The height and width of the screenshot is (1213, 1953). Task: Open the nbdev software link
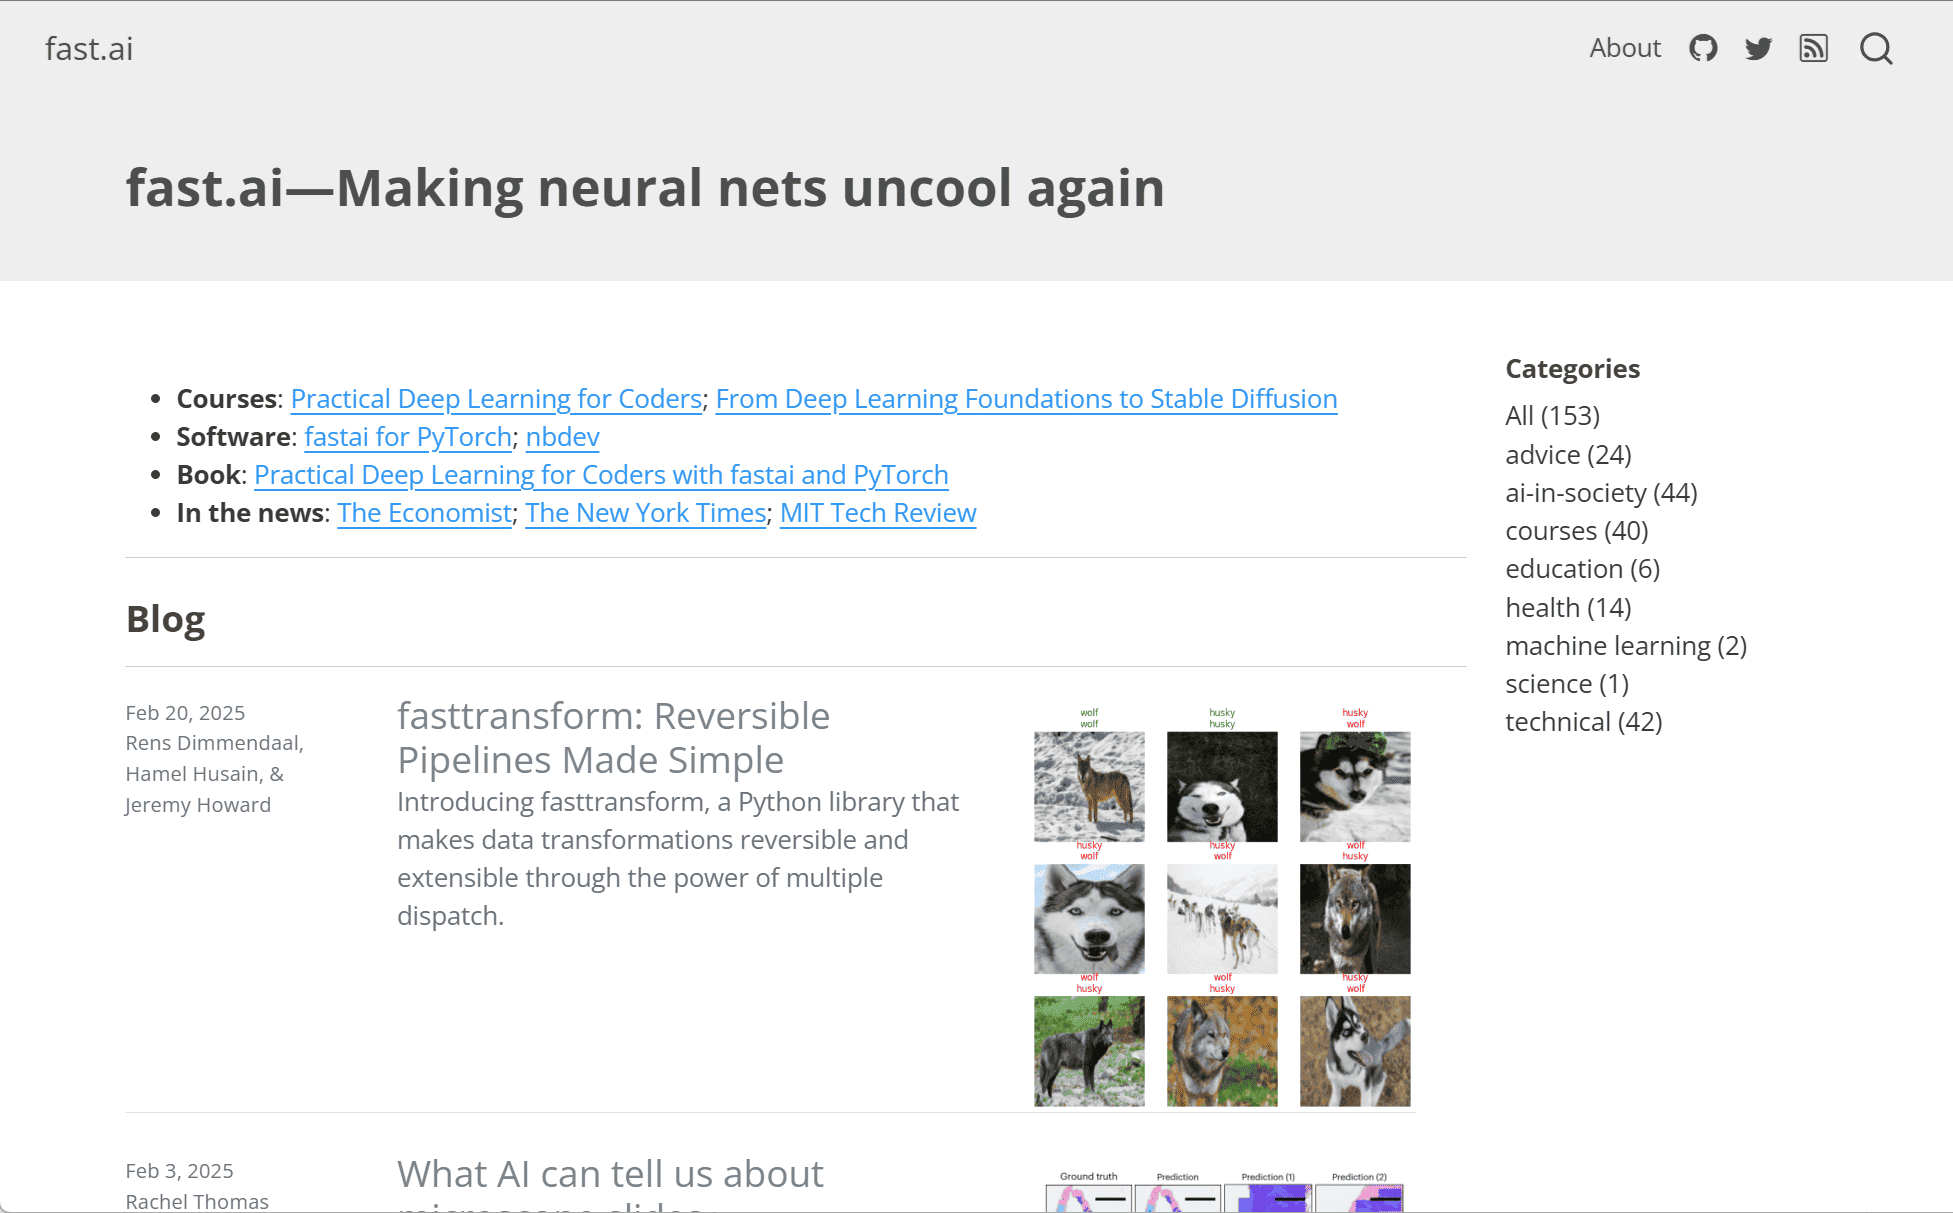click(x=562, y=437)
